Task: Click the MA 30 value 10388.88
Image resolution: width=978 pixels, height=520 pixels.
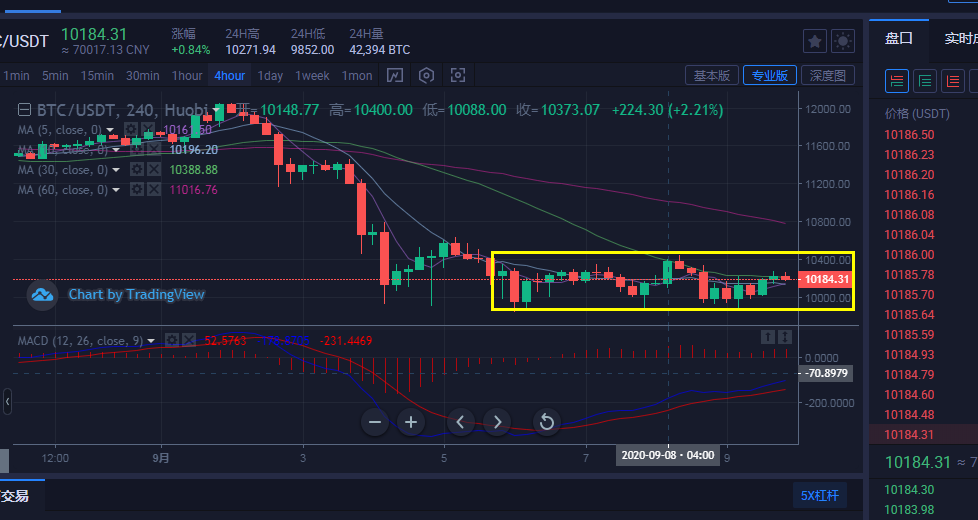Action: point(193,170)
